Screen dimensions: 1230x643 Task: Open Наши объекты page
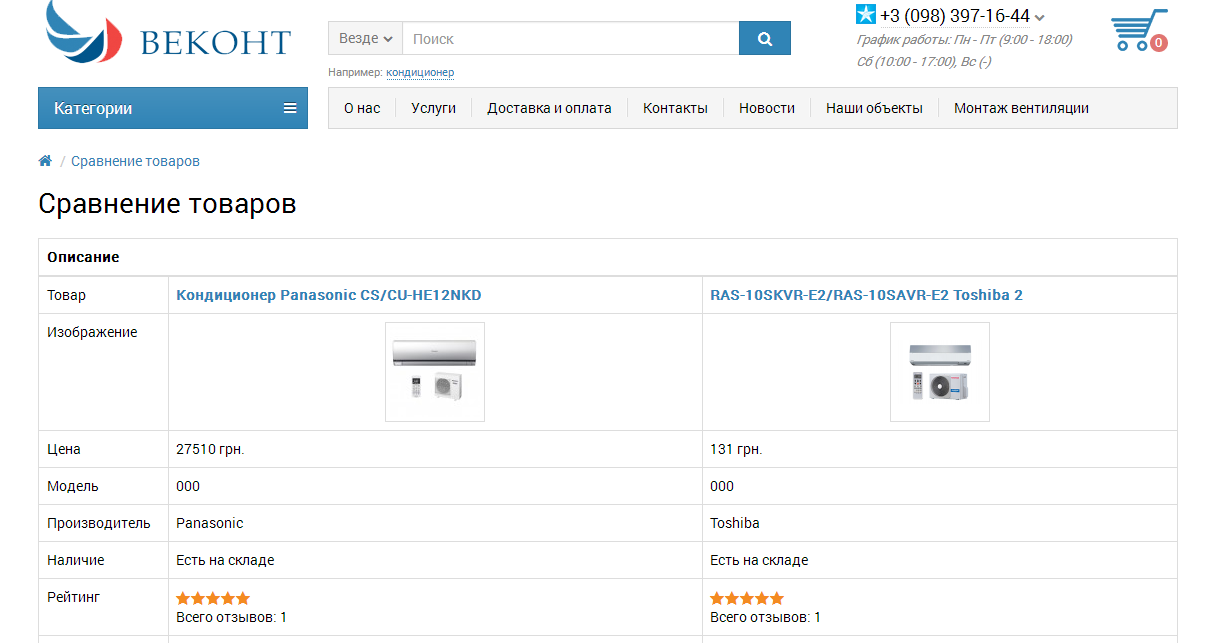pyautogui.click(x=874, y=108)
